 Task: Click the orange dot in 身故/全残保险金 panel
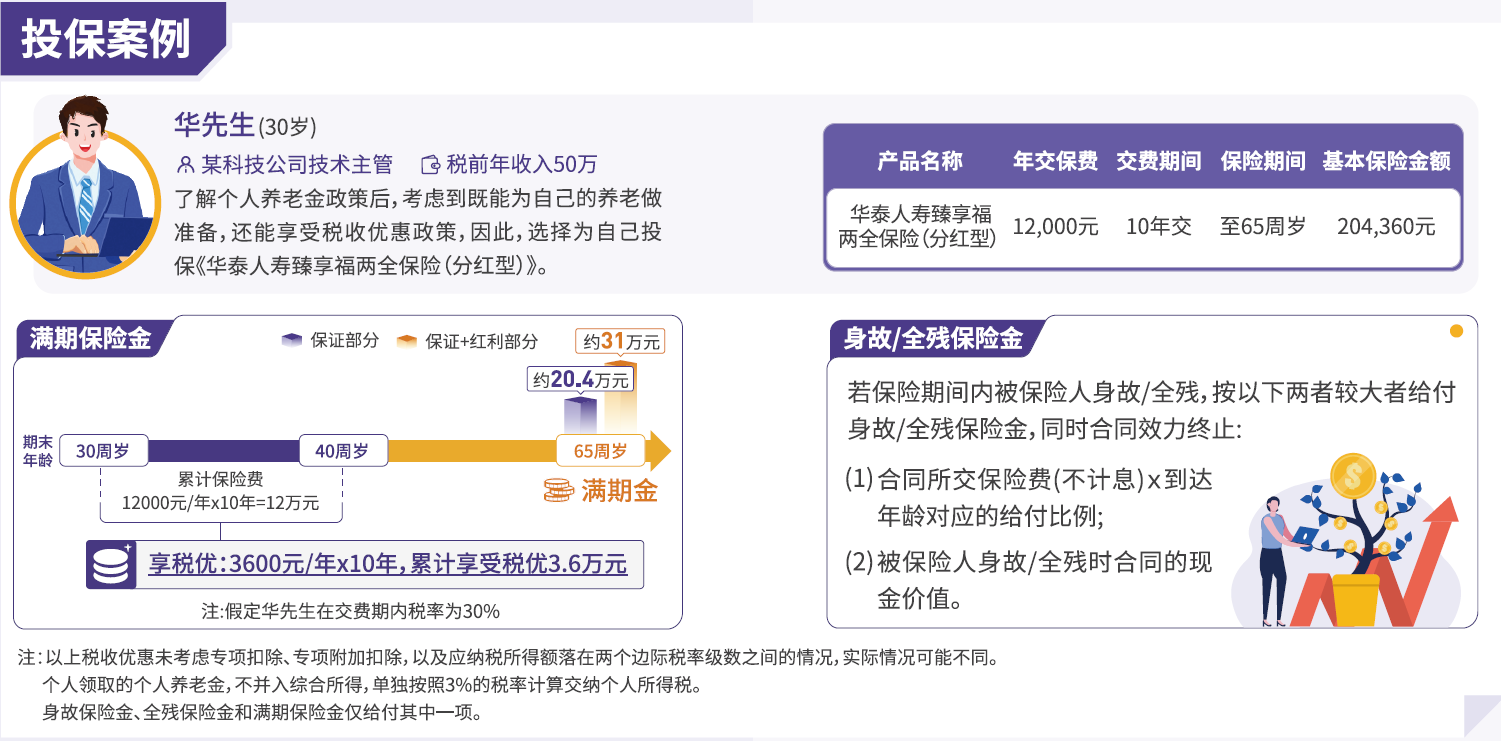coord(1456,331)
